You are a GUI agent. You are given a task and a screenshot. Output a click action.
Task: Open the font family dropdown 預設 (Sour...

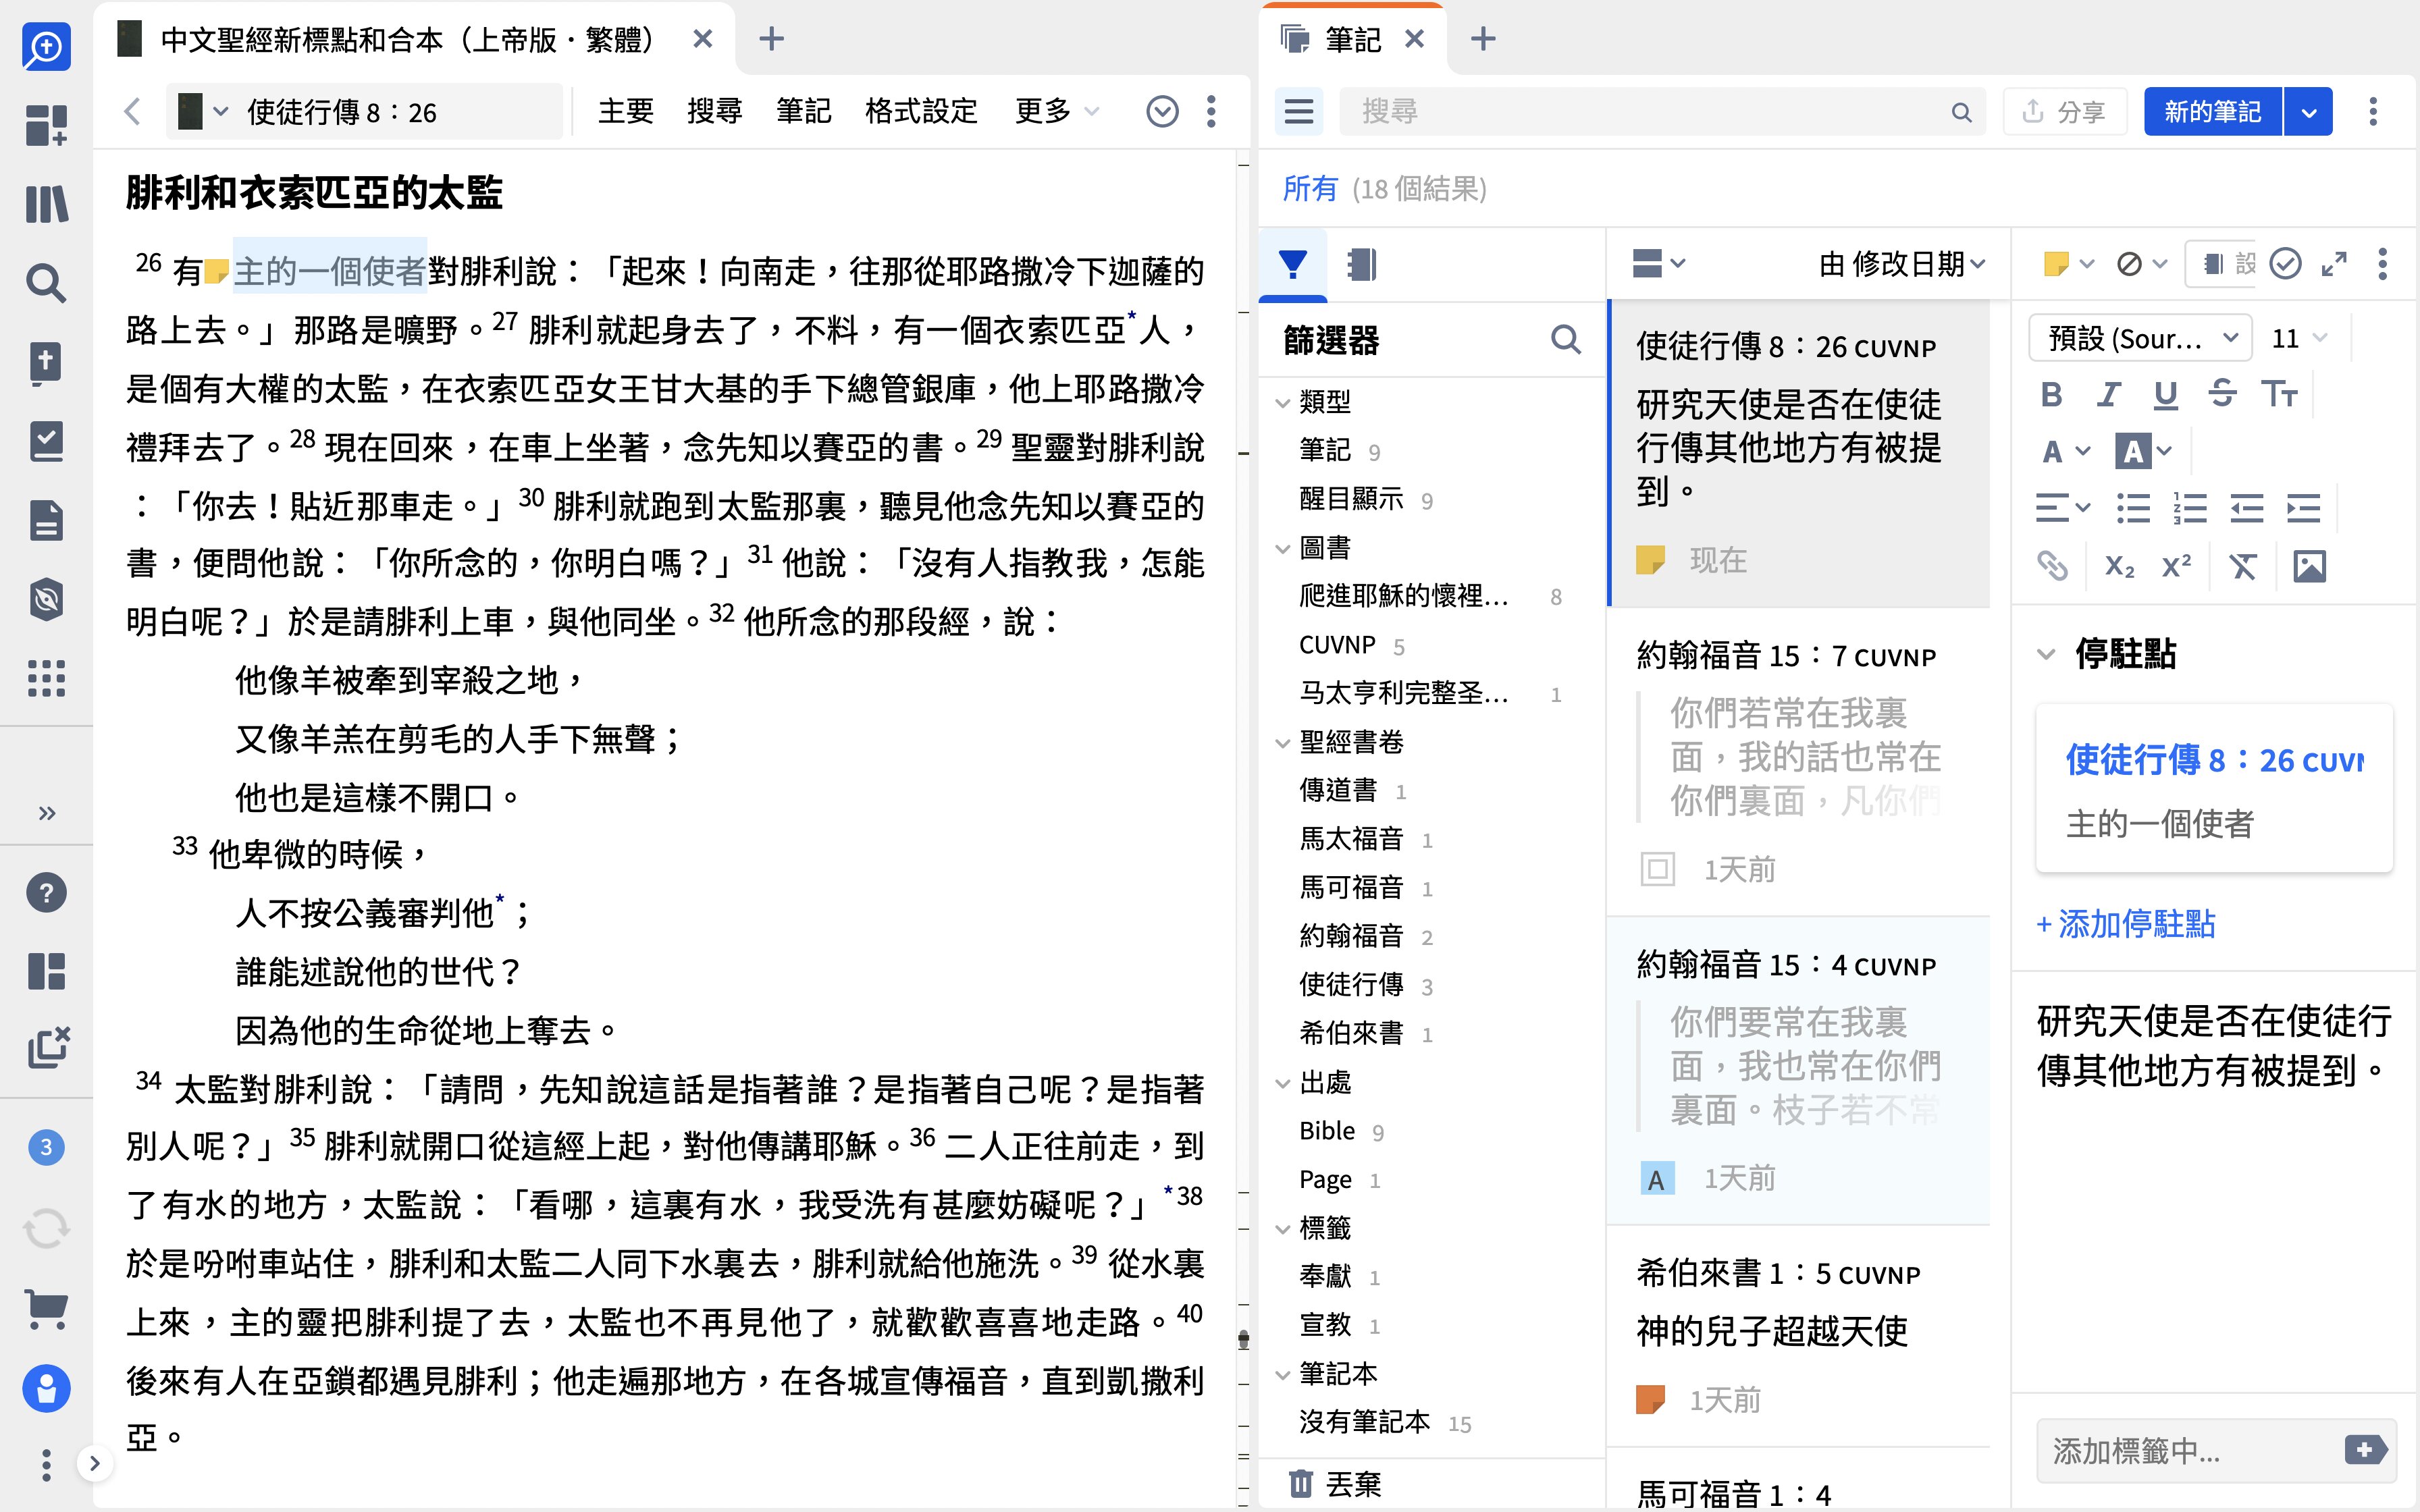[x=2139, y=338]
